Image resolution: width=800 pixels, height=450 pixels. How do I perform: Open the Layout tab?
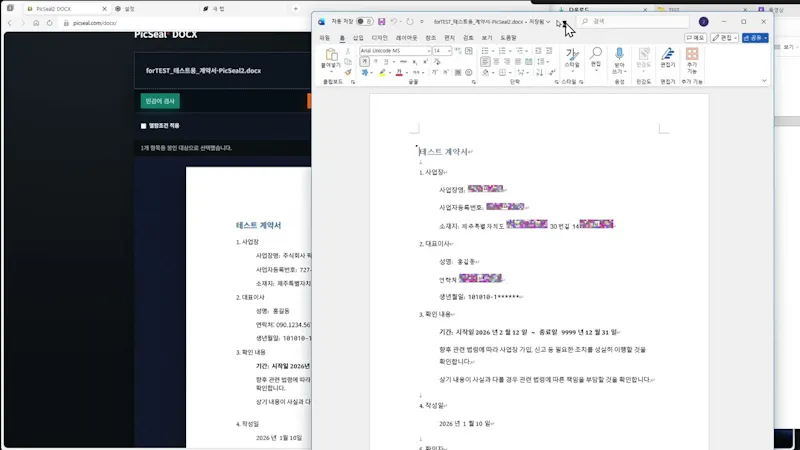click(407, 38)
